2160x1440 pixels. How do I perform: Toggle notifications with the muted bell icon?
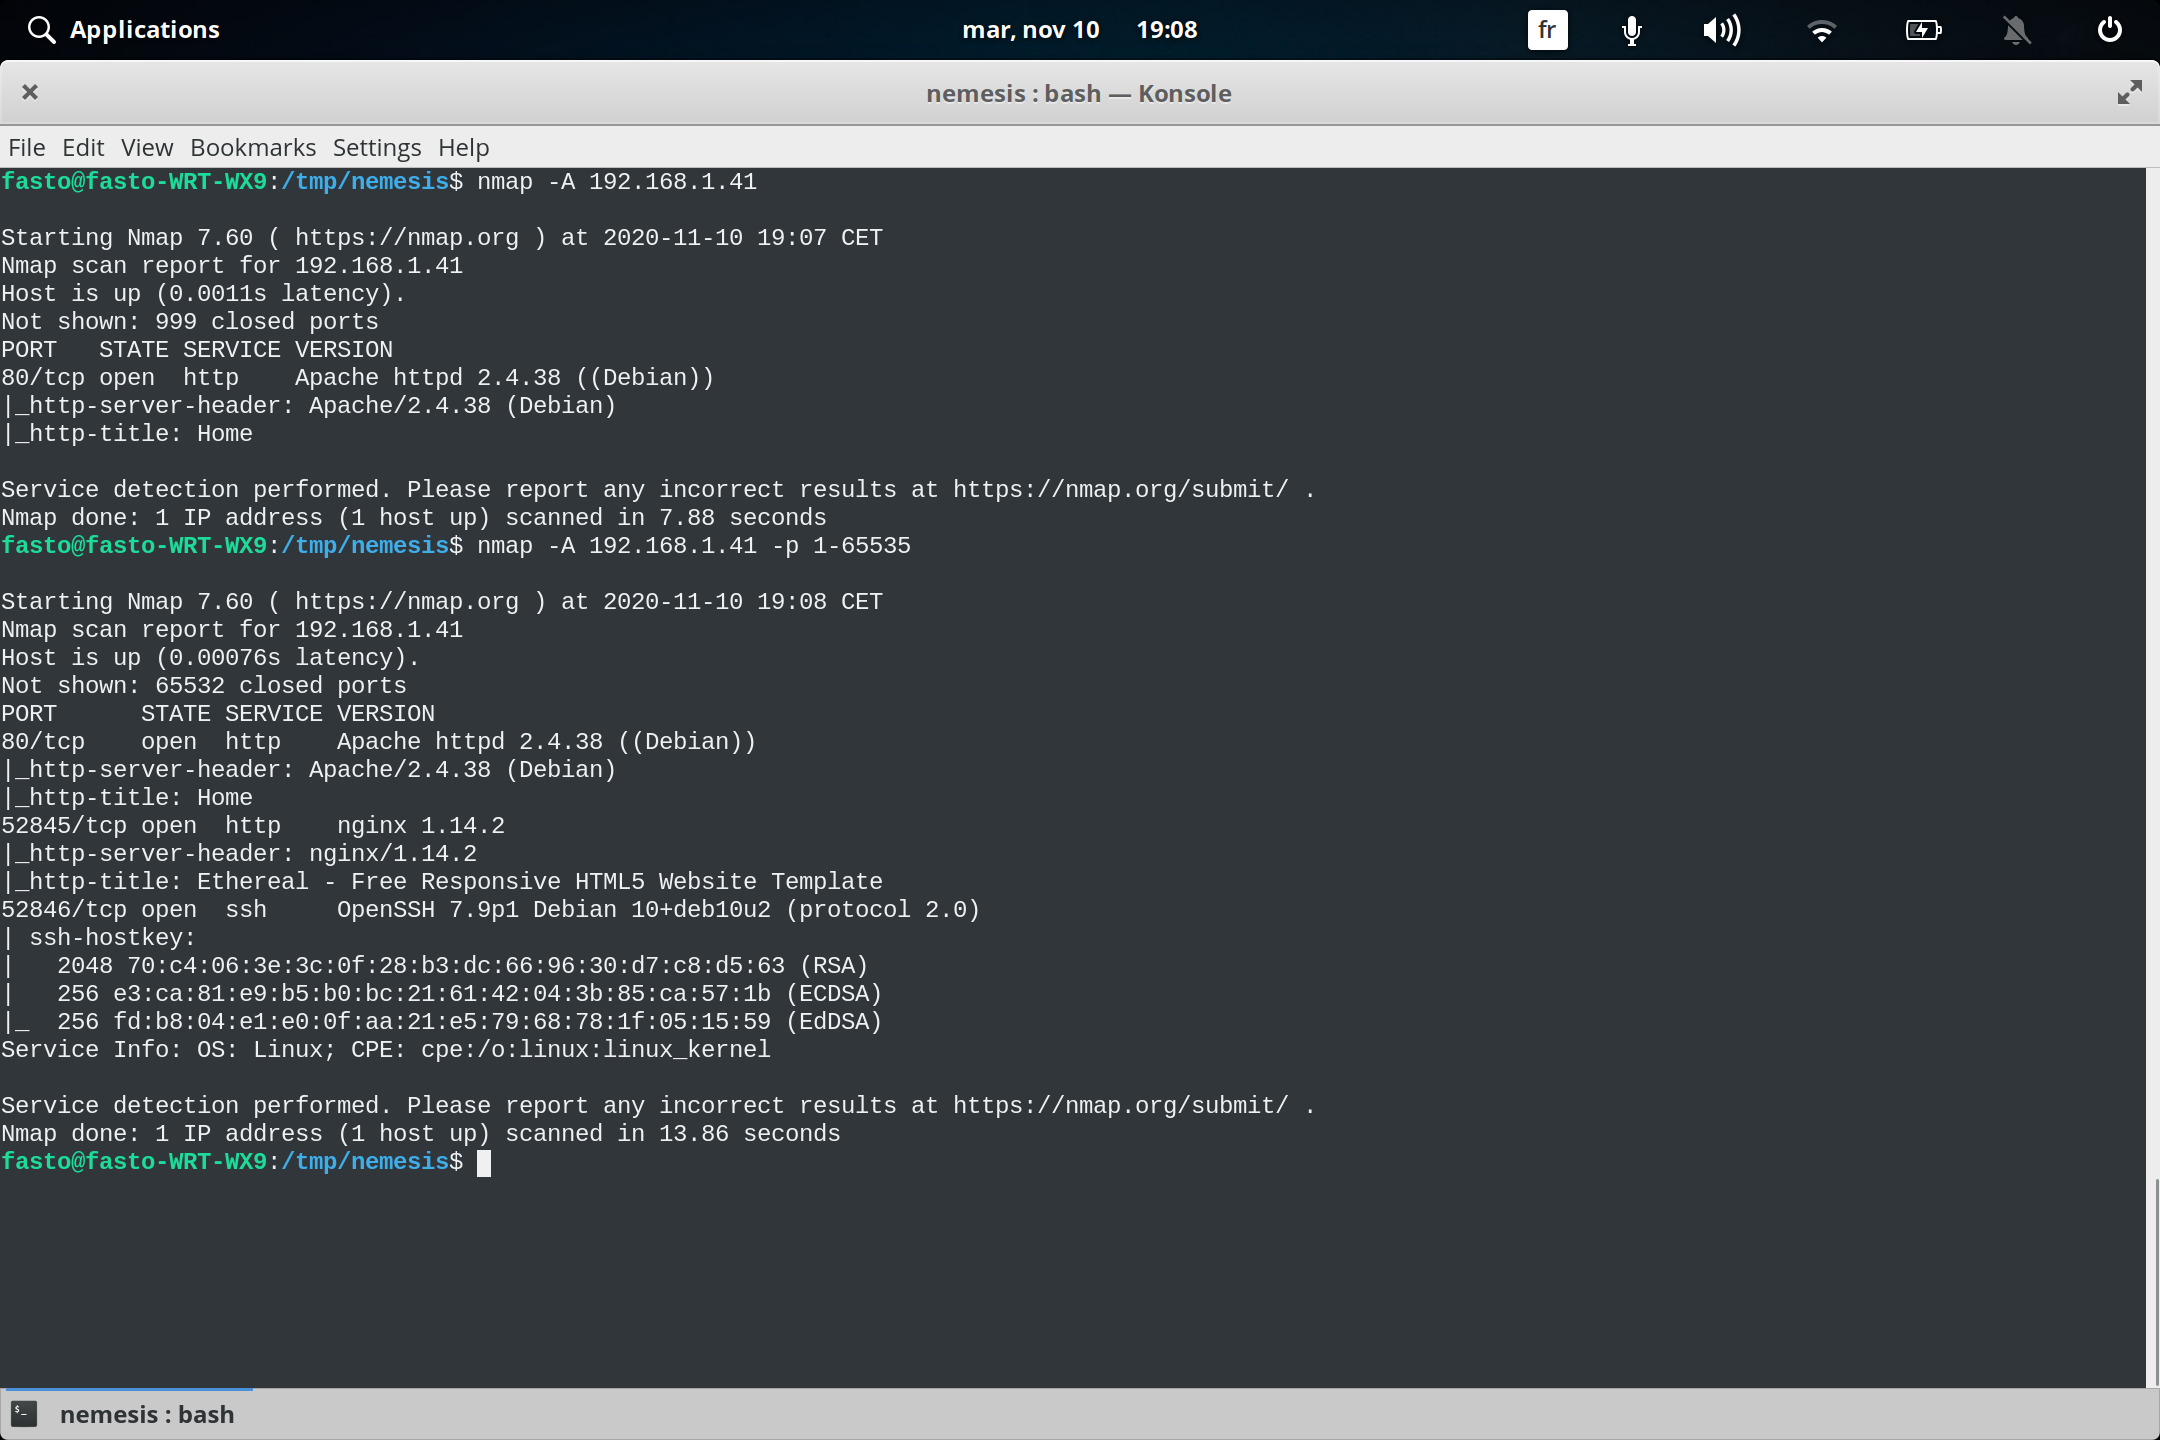click(2016, 30)
